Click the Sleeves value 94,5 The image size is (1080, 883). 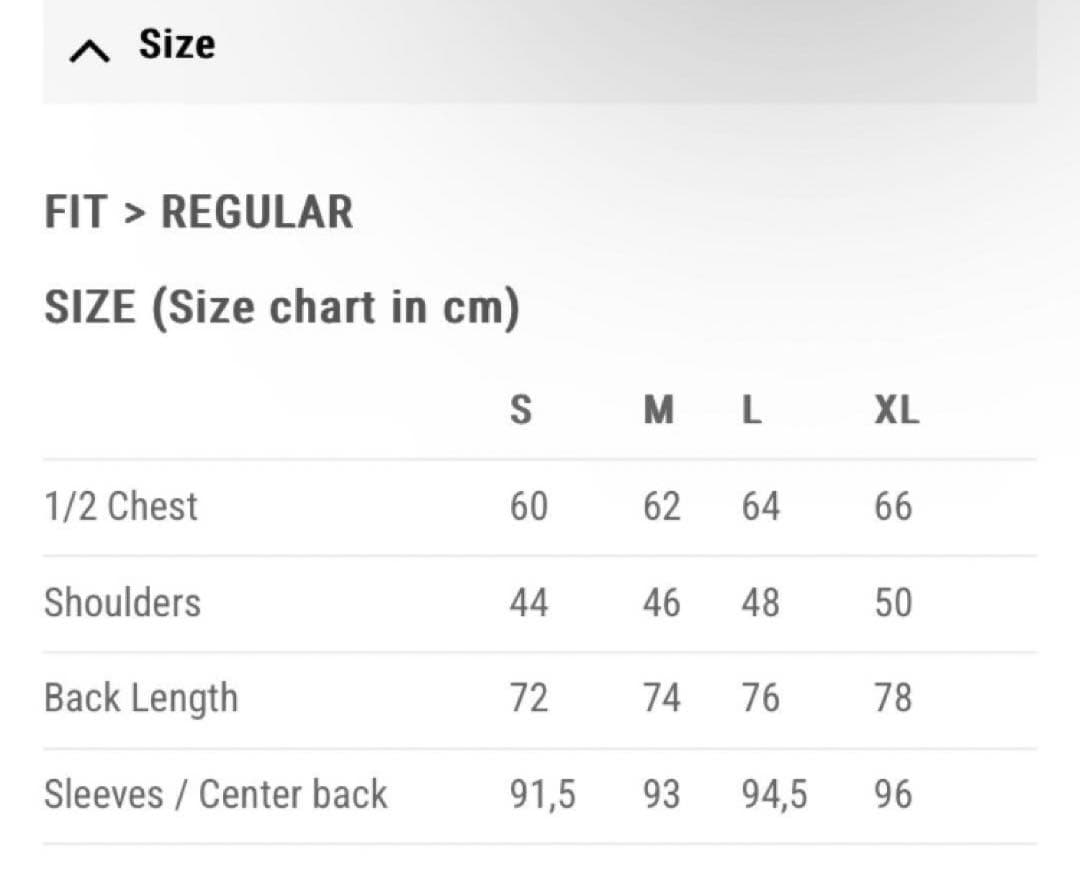(774, 794)
